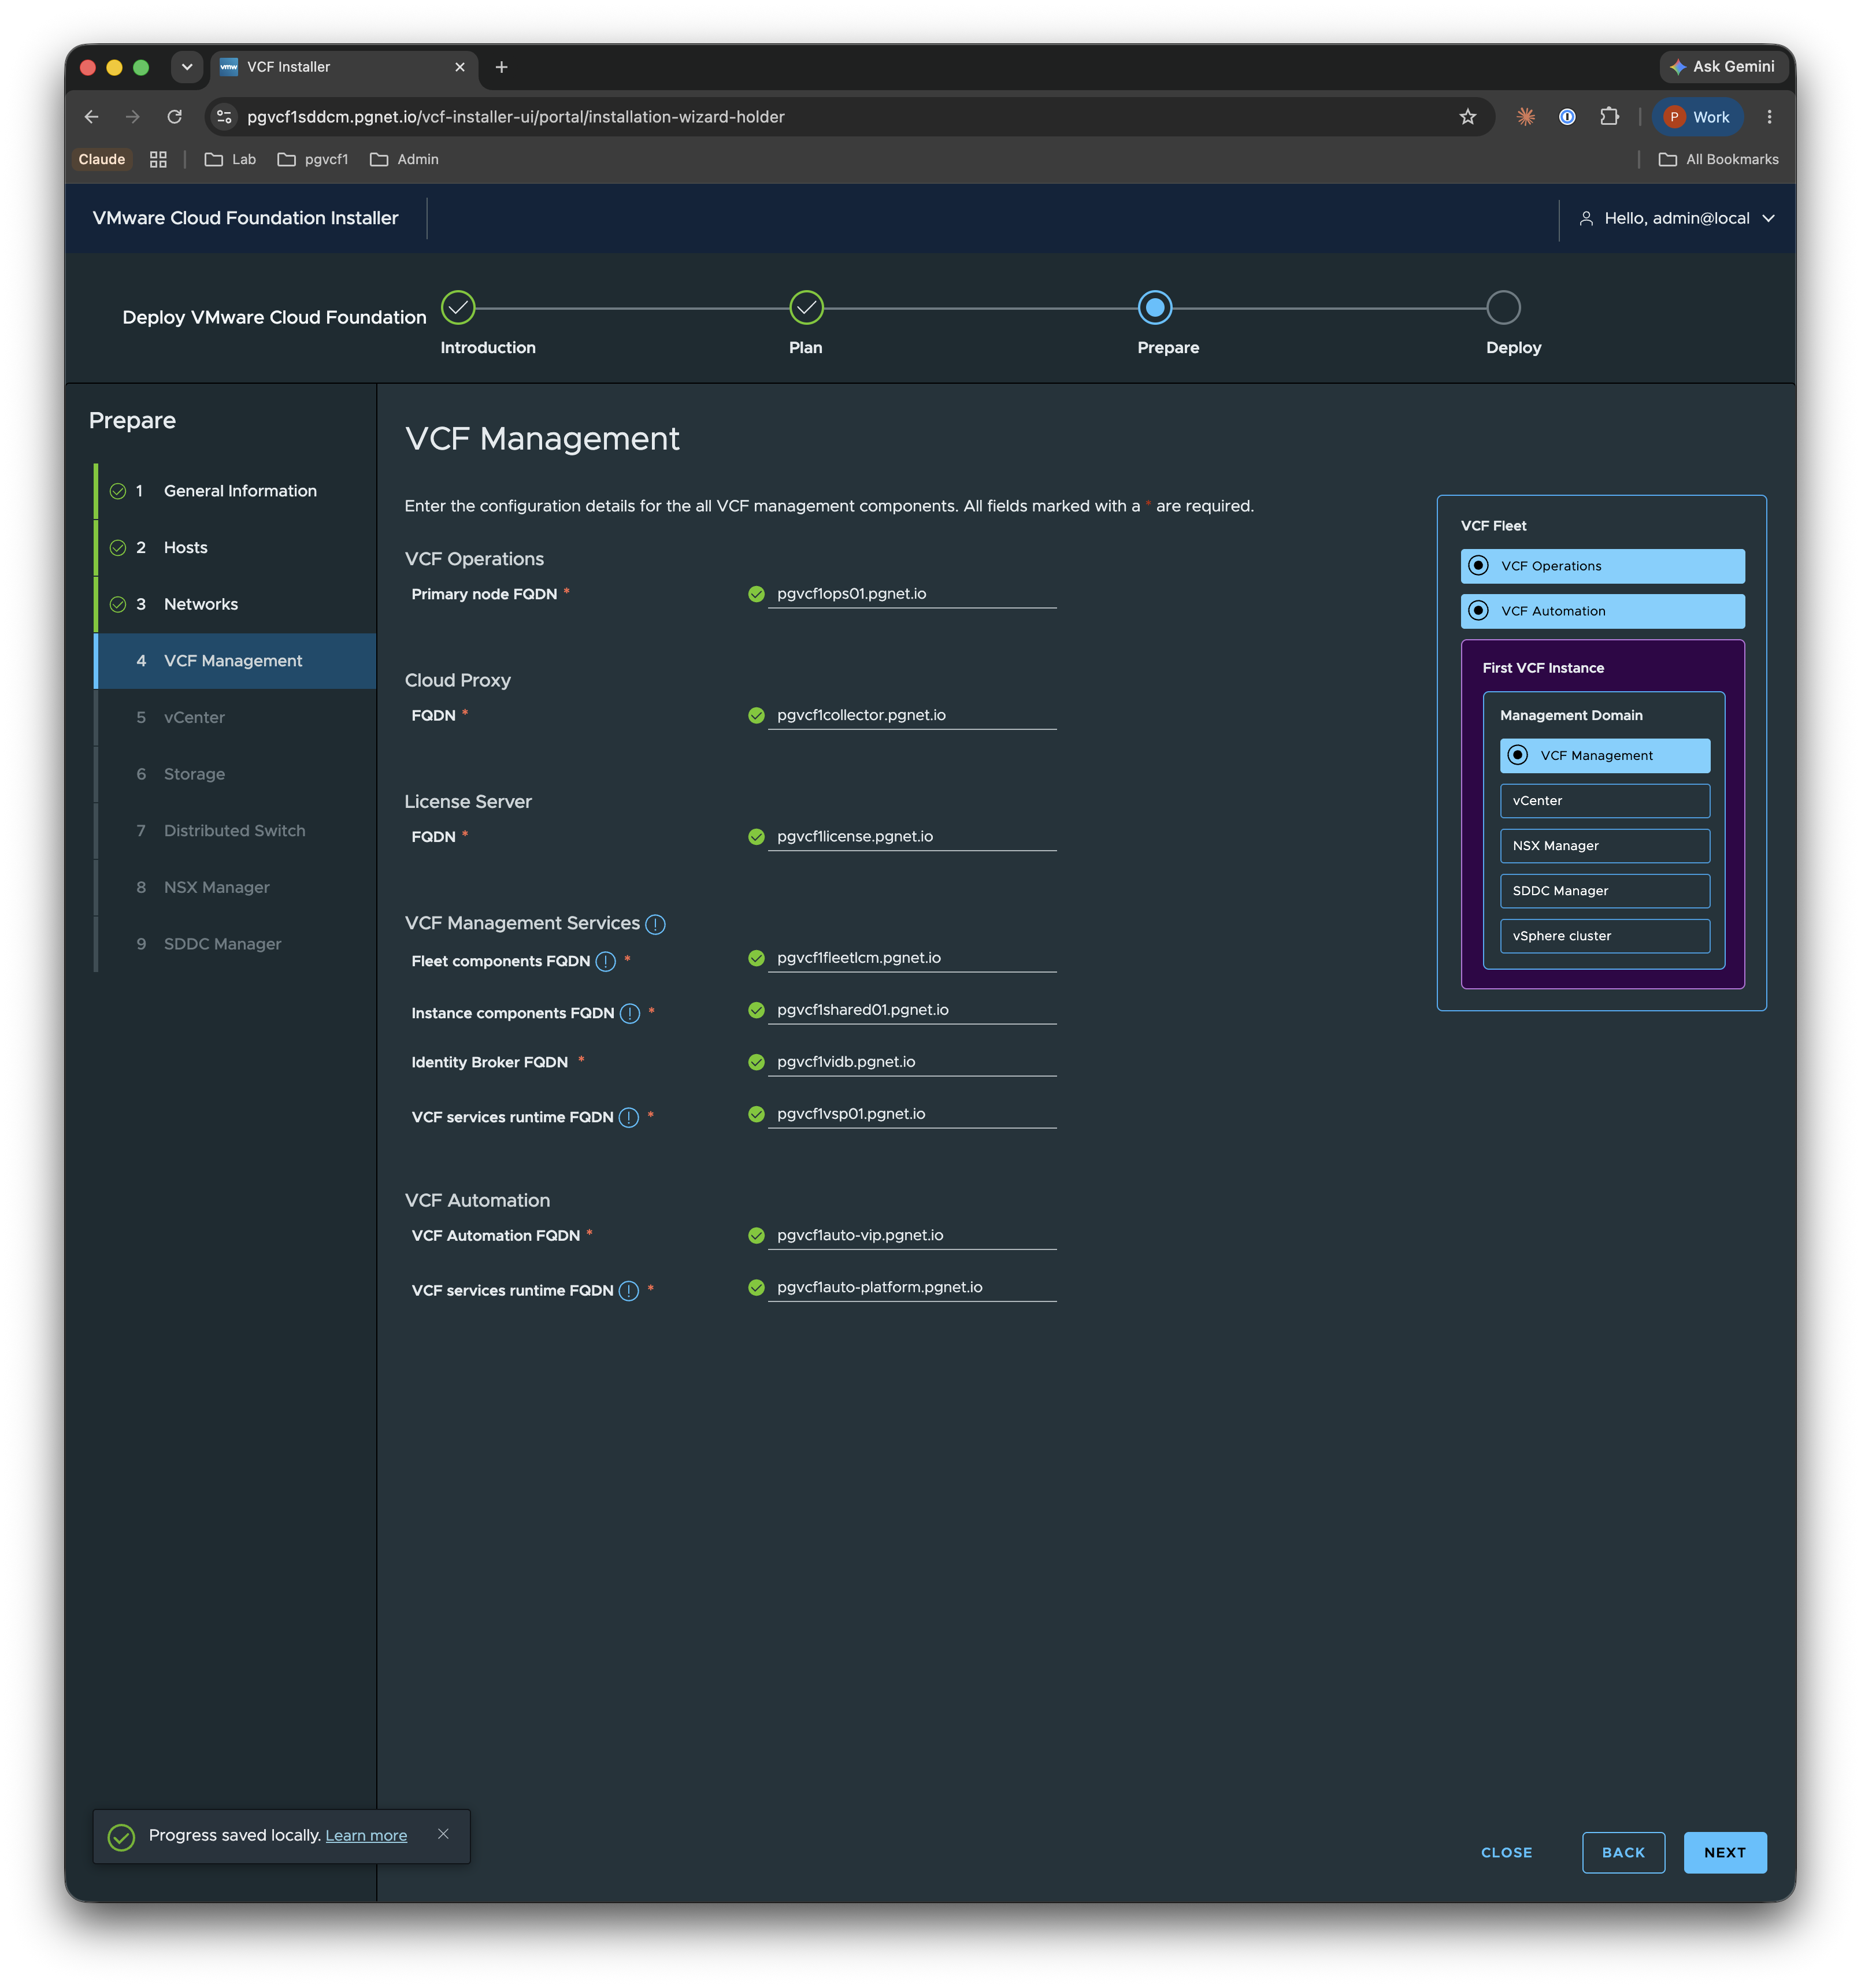Bookmark this page with the star icon
The image size is (1861, 1988).
(x=1467, y=117)
